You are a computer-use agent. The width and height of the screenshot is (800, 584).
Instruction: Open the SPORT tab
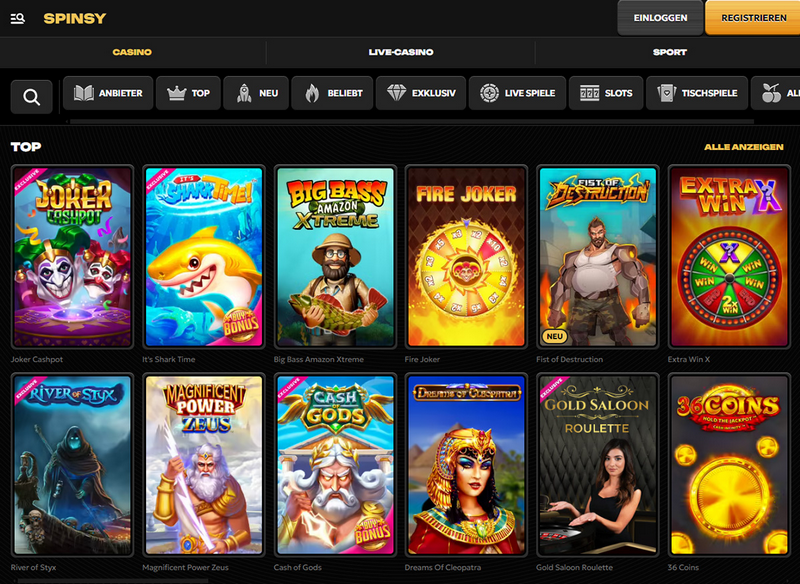point(669,52)
